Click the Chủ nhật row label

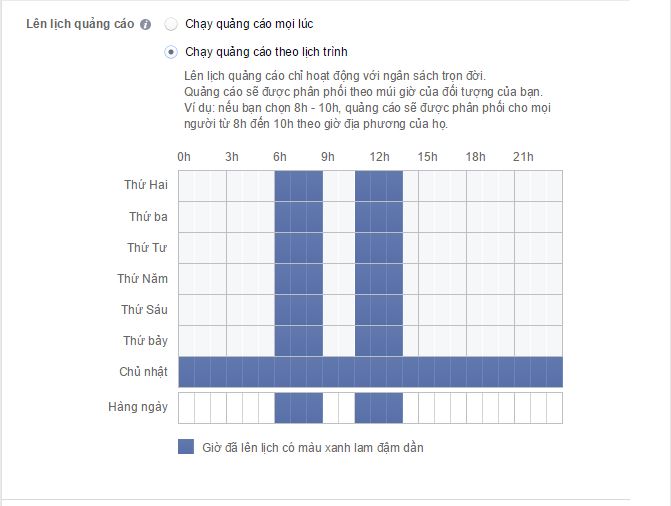(143, 372)
